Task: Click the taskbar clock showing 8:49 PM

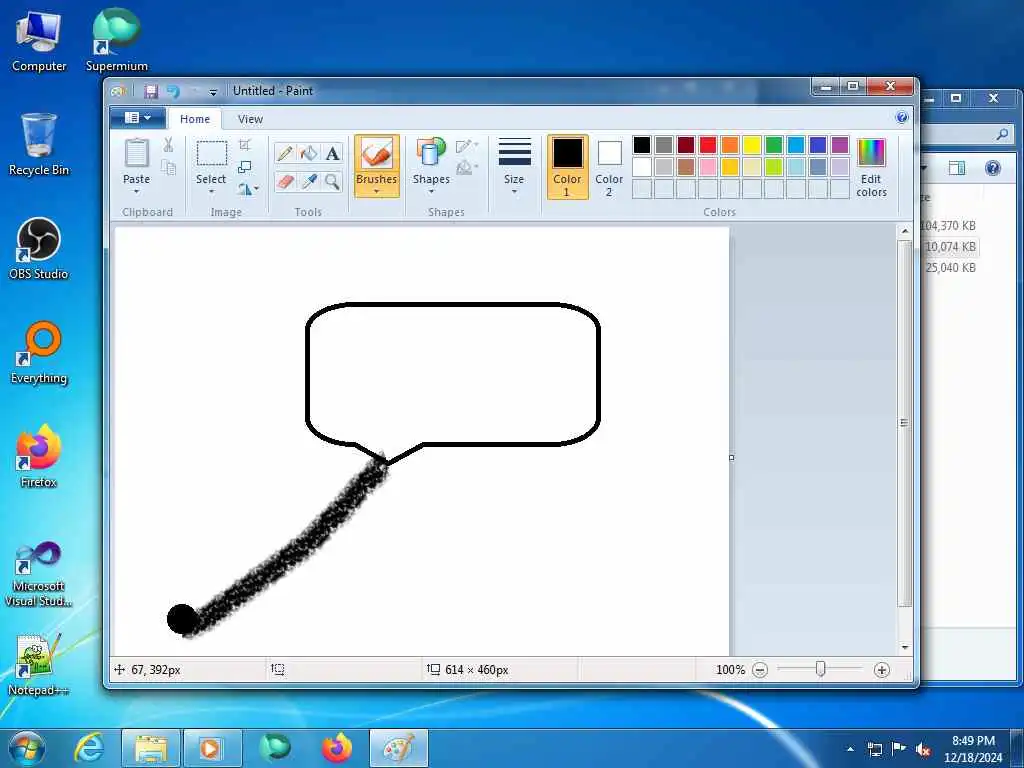Action: pyautogui.click(x=973, y=749)
